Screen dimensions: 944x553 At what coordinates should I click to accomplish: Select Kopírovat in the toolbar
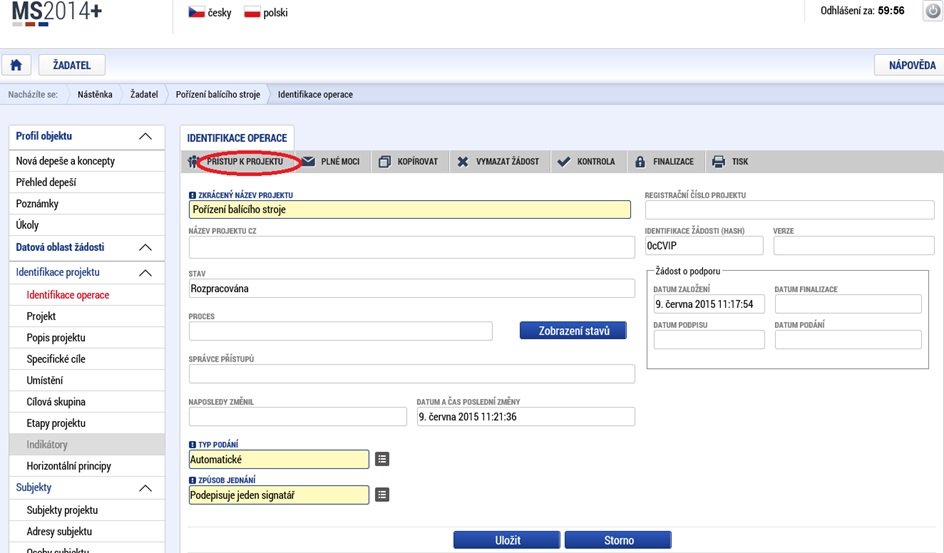[417, 161]
